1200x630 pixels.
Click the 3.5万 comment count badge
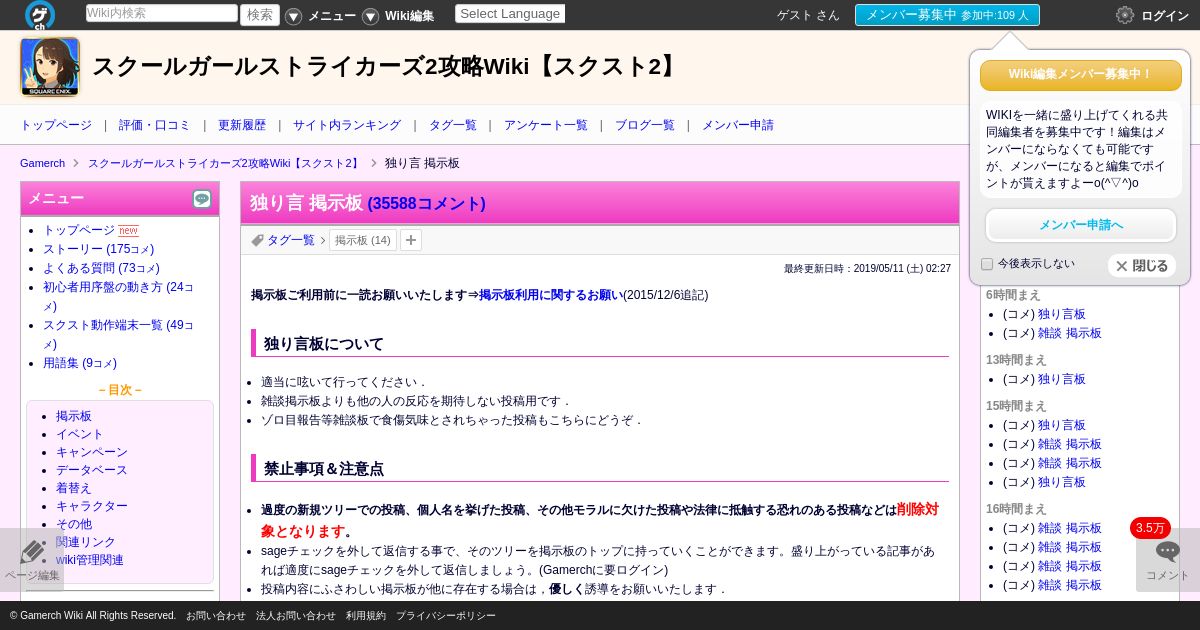pyautogui.click(x=1150, y=528)
